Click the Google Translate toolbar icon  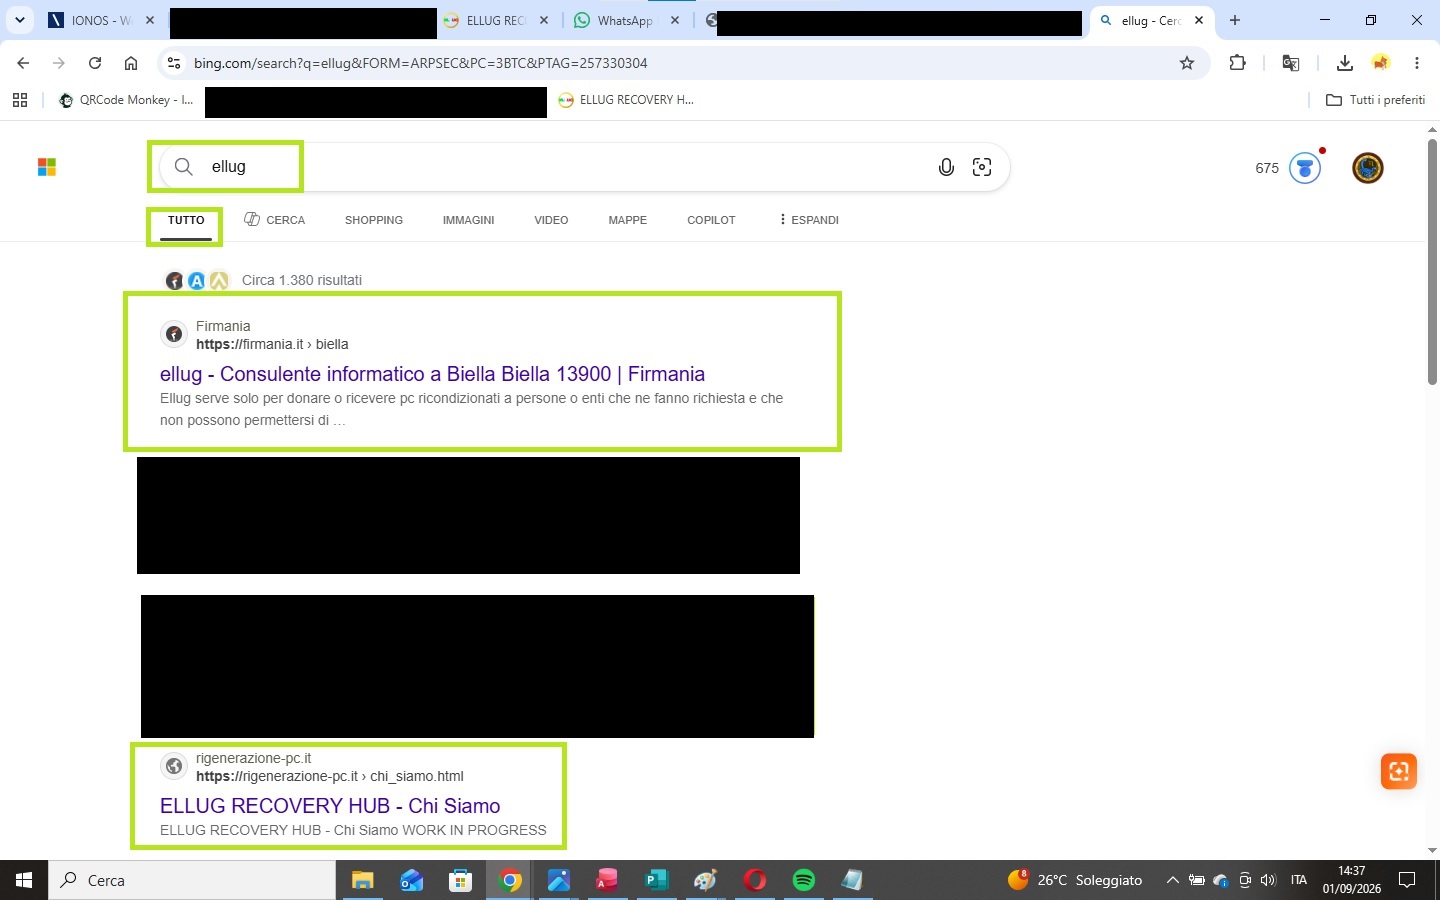pyautogui.click(x=1291, y=63)
